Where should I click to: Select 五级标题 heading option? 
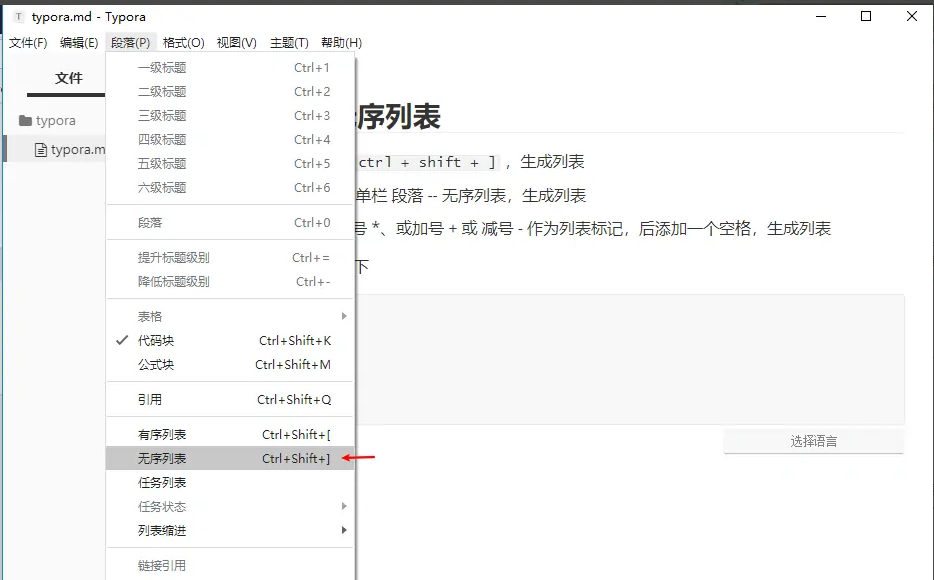pos(230,164)
